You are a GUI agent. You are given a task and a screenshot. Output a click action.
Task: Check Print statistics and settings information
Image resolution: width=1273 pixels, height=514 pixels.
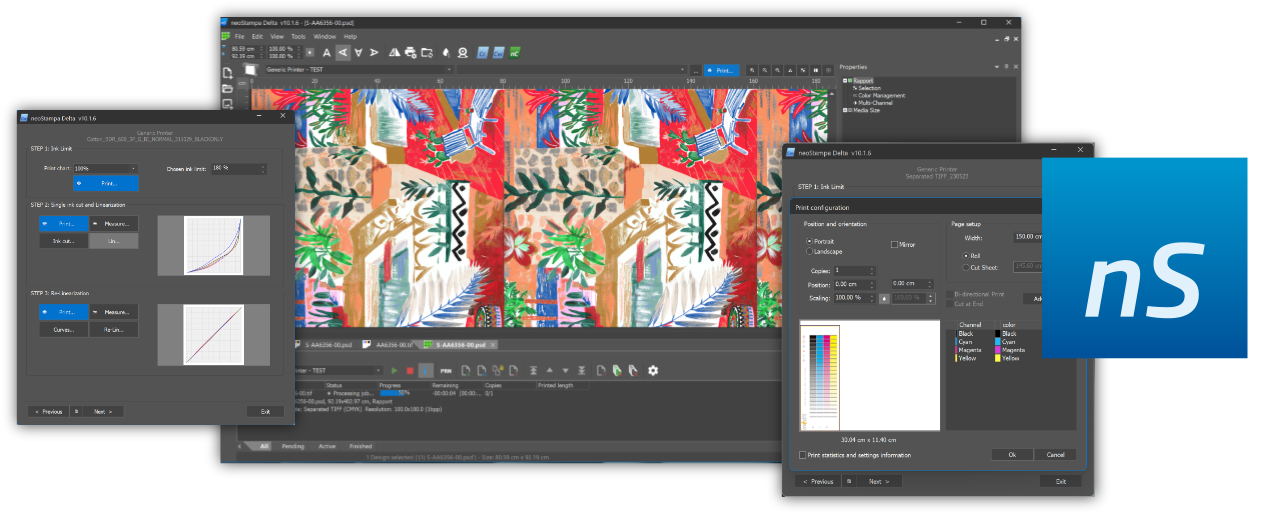803,455
